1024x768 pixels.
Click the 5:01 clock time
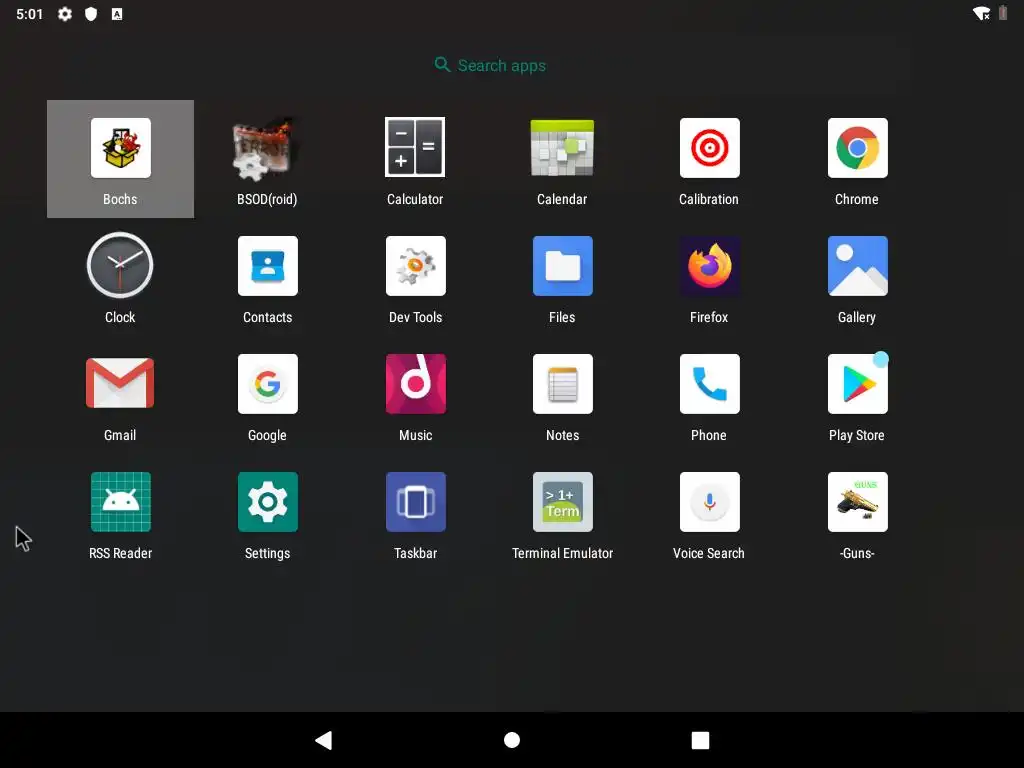click(x=29, y=14)
